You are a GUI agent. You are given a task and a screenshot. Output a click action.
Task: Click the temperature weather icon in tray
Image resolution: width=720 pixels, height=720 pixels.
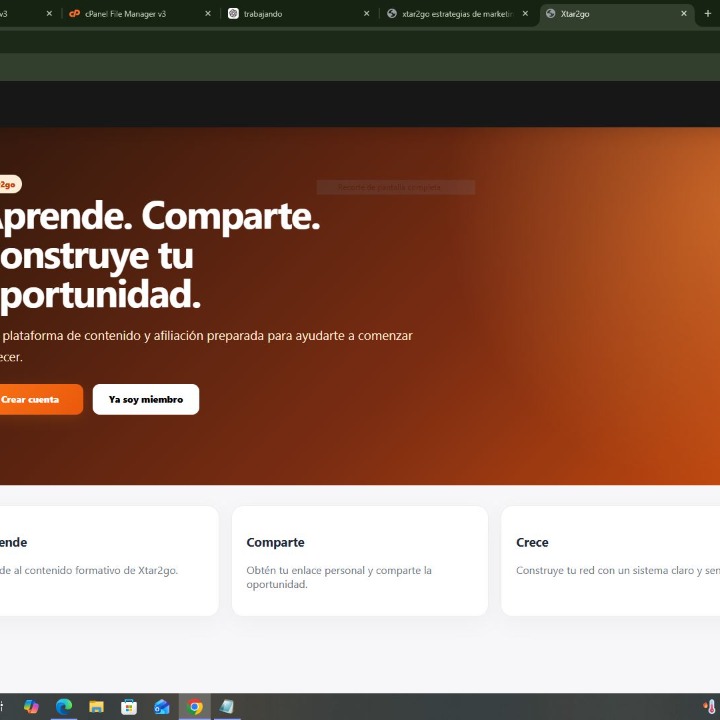click(x=710, y=706)
